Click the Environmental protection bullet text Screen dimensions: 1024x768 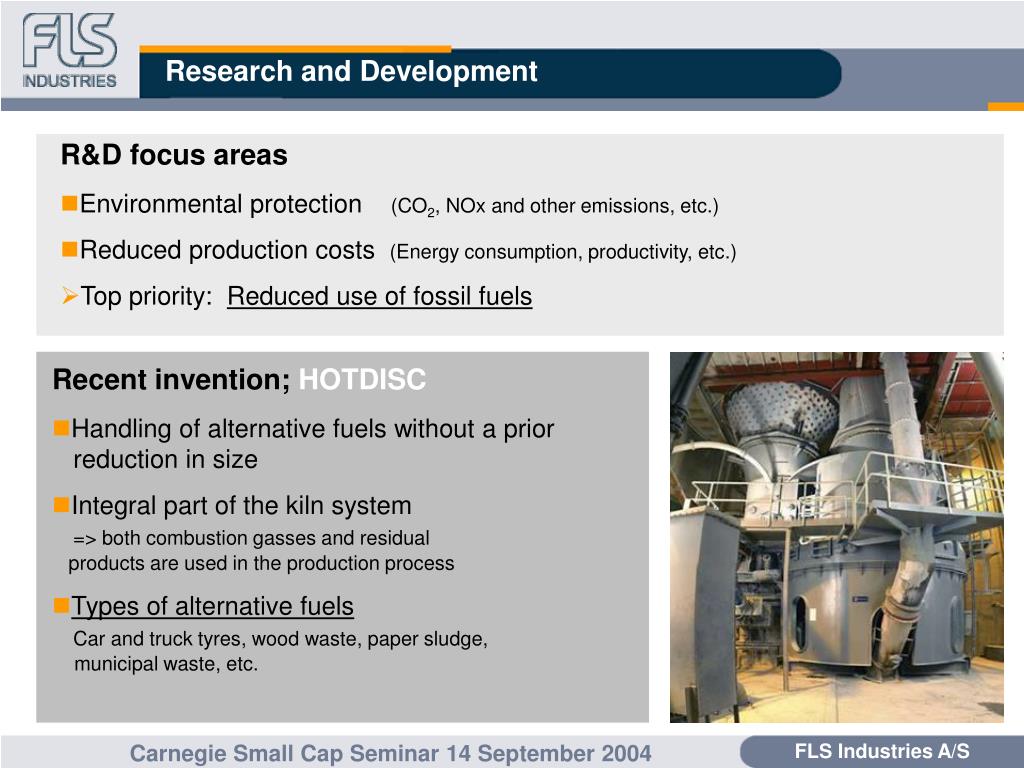coord(221,204)
